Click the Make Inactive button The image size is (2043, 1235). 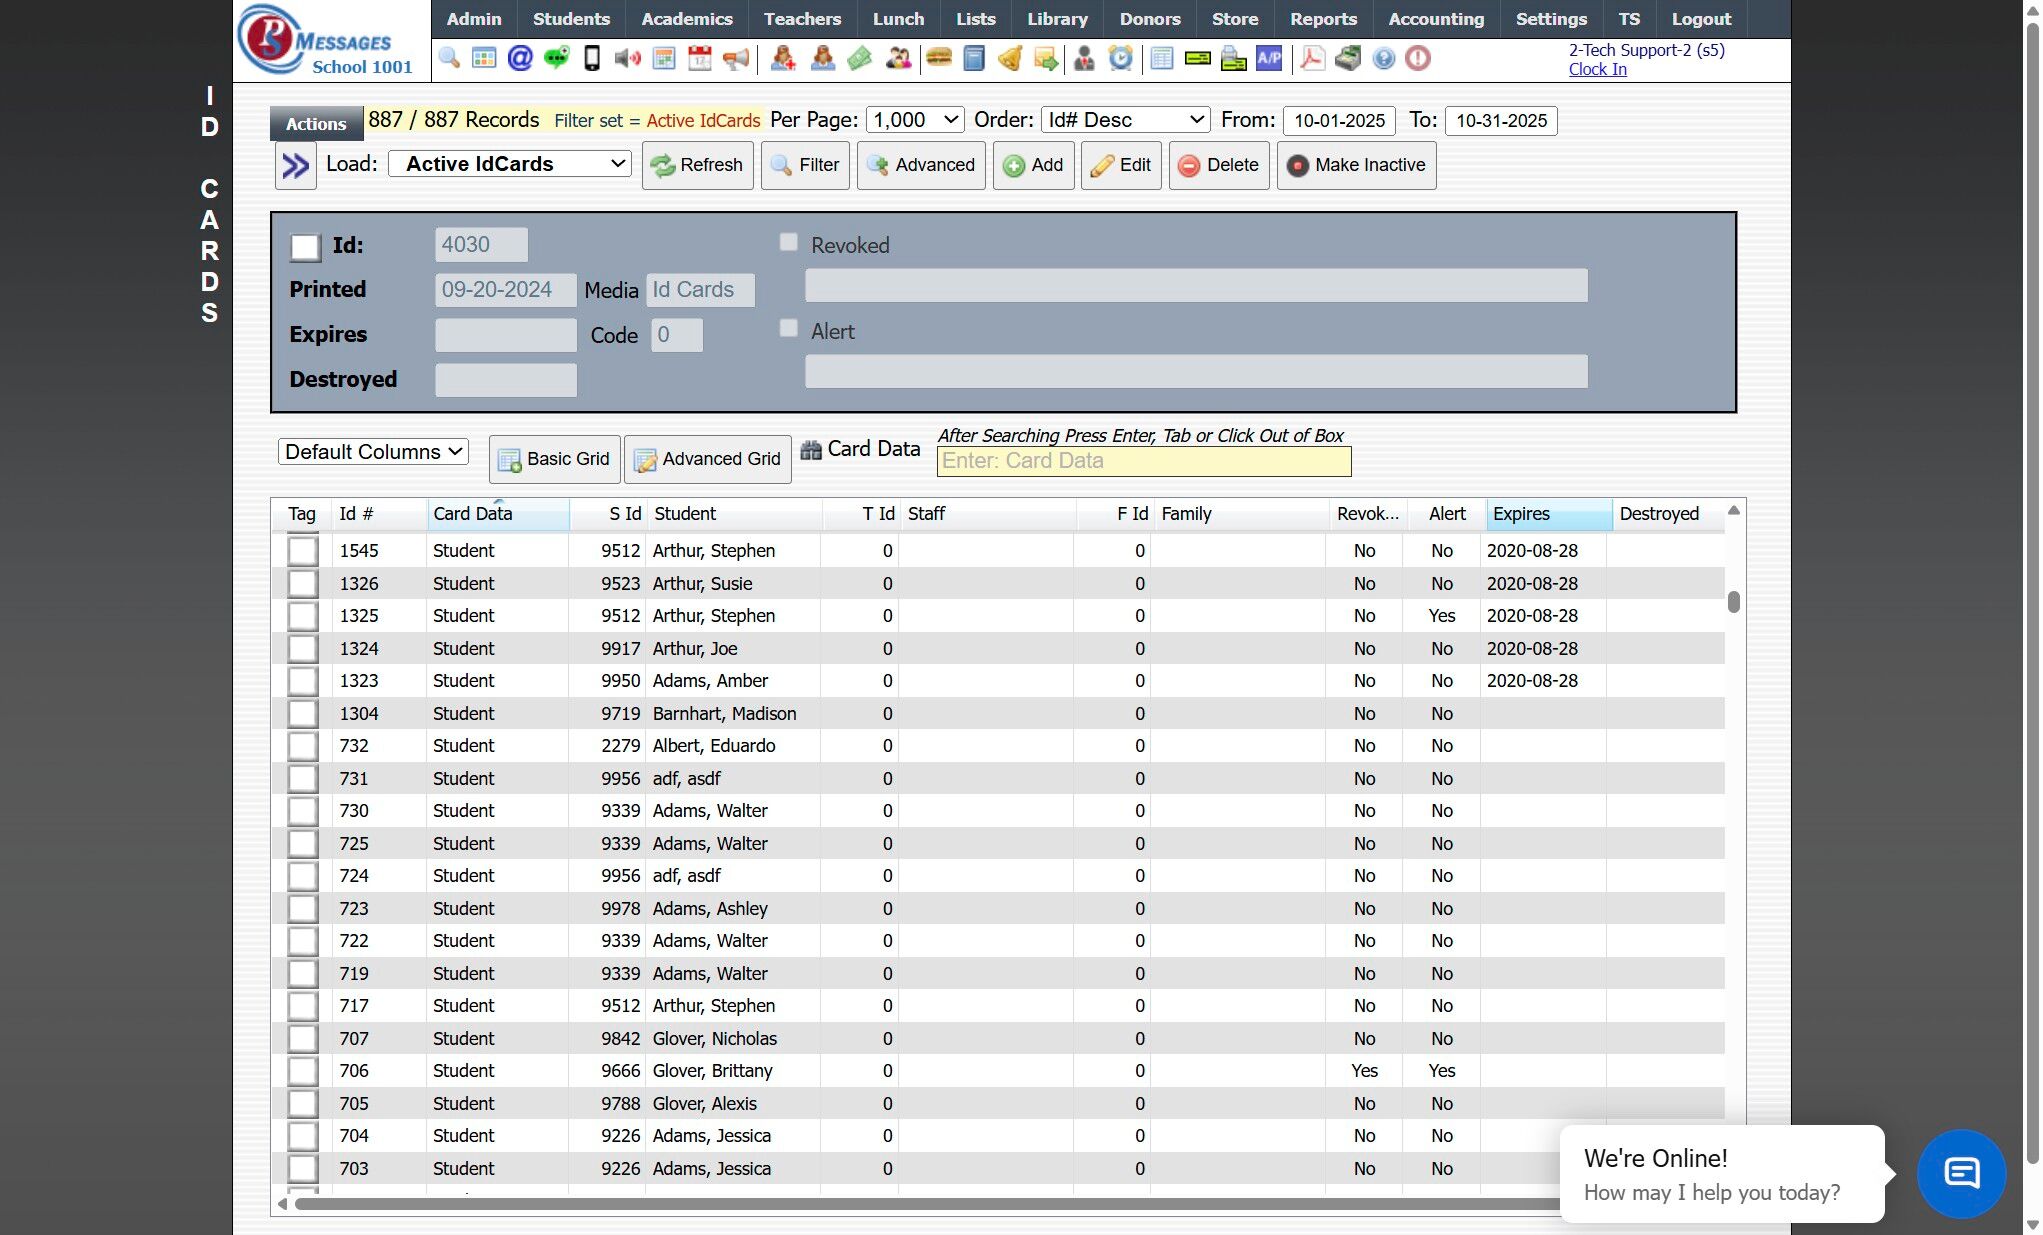(x=1356, y=166)
